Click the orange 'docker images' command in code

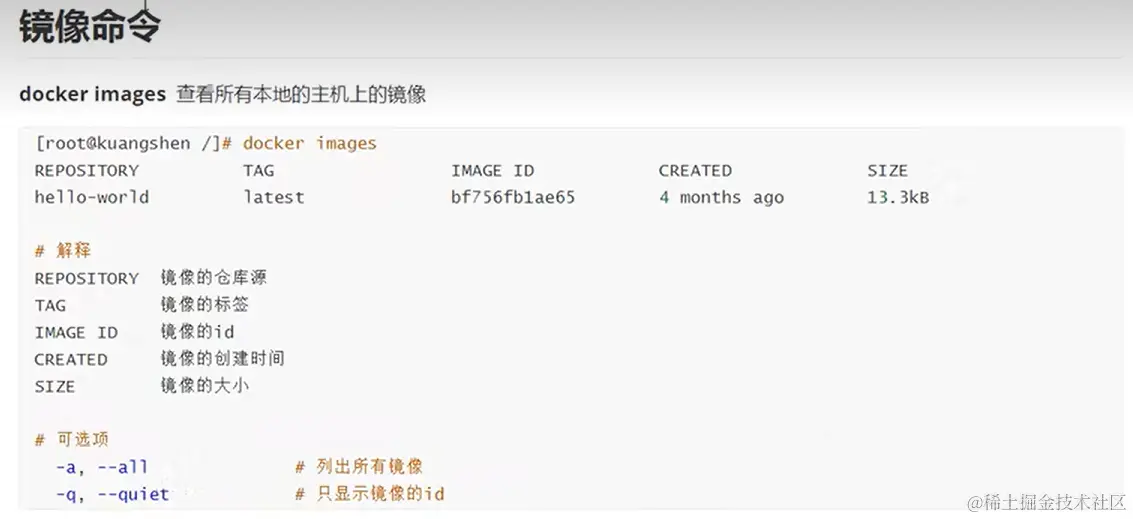click(x=310, y=144)
